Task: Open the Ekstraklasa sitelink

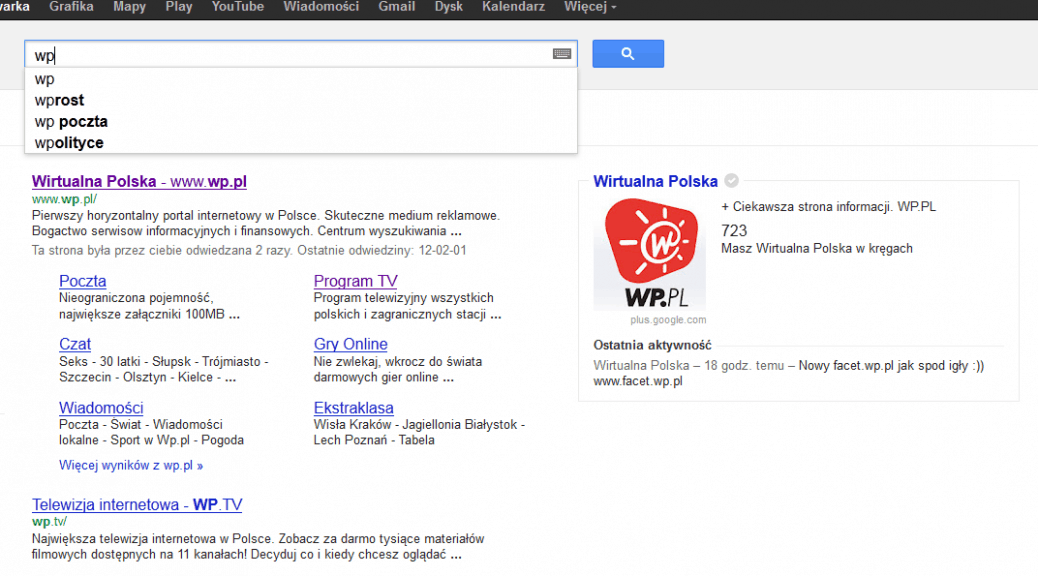Action: (x=354, y=408)
